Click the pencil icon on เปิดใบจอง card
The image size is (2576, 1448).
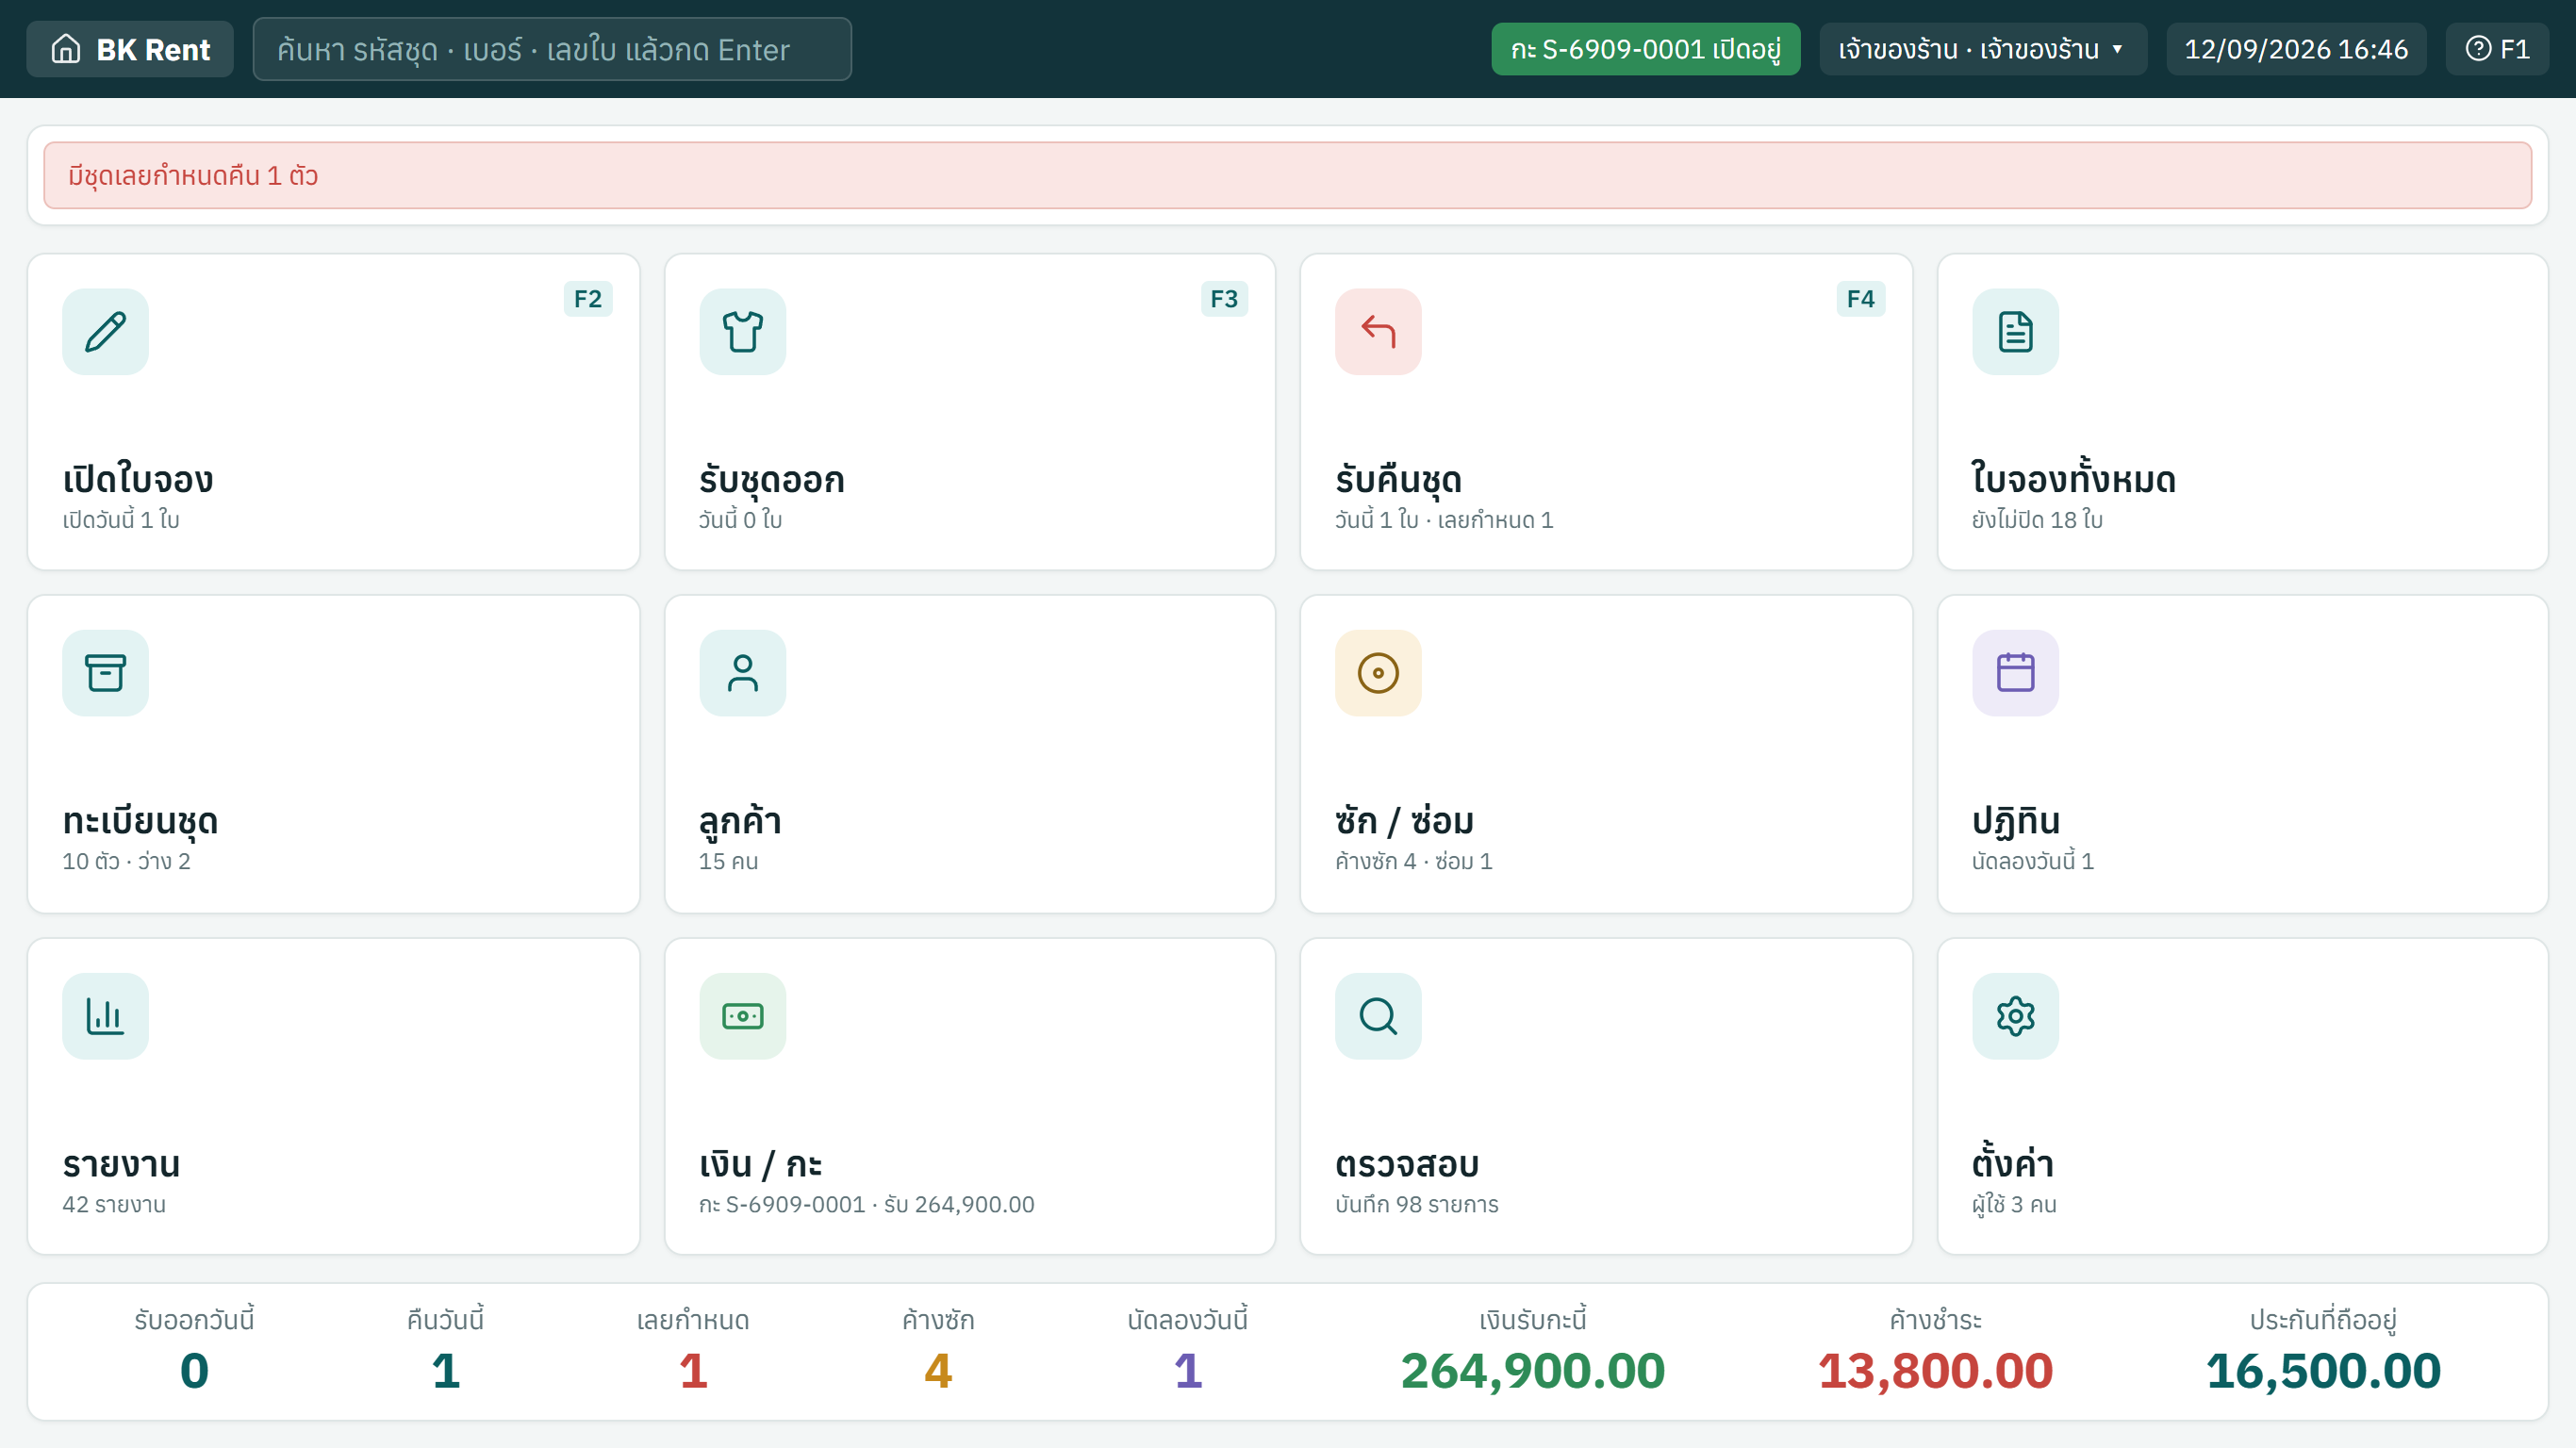pos(105,332)
